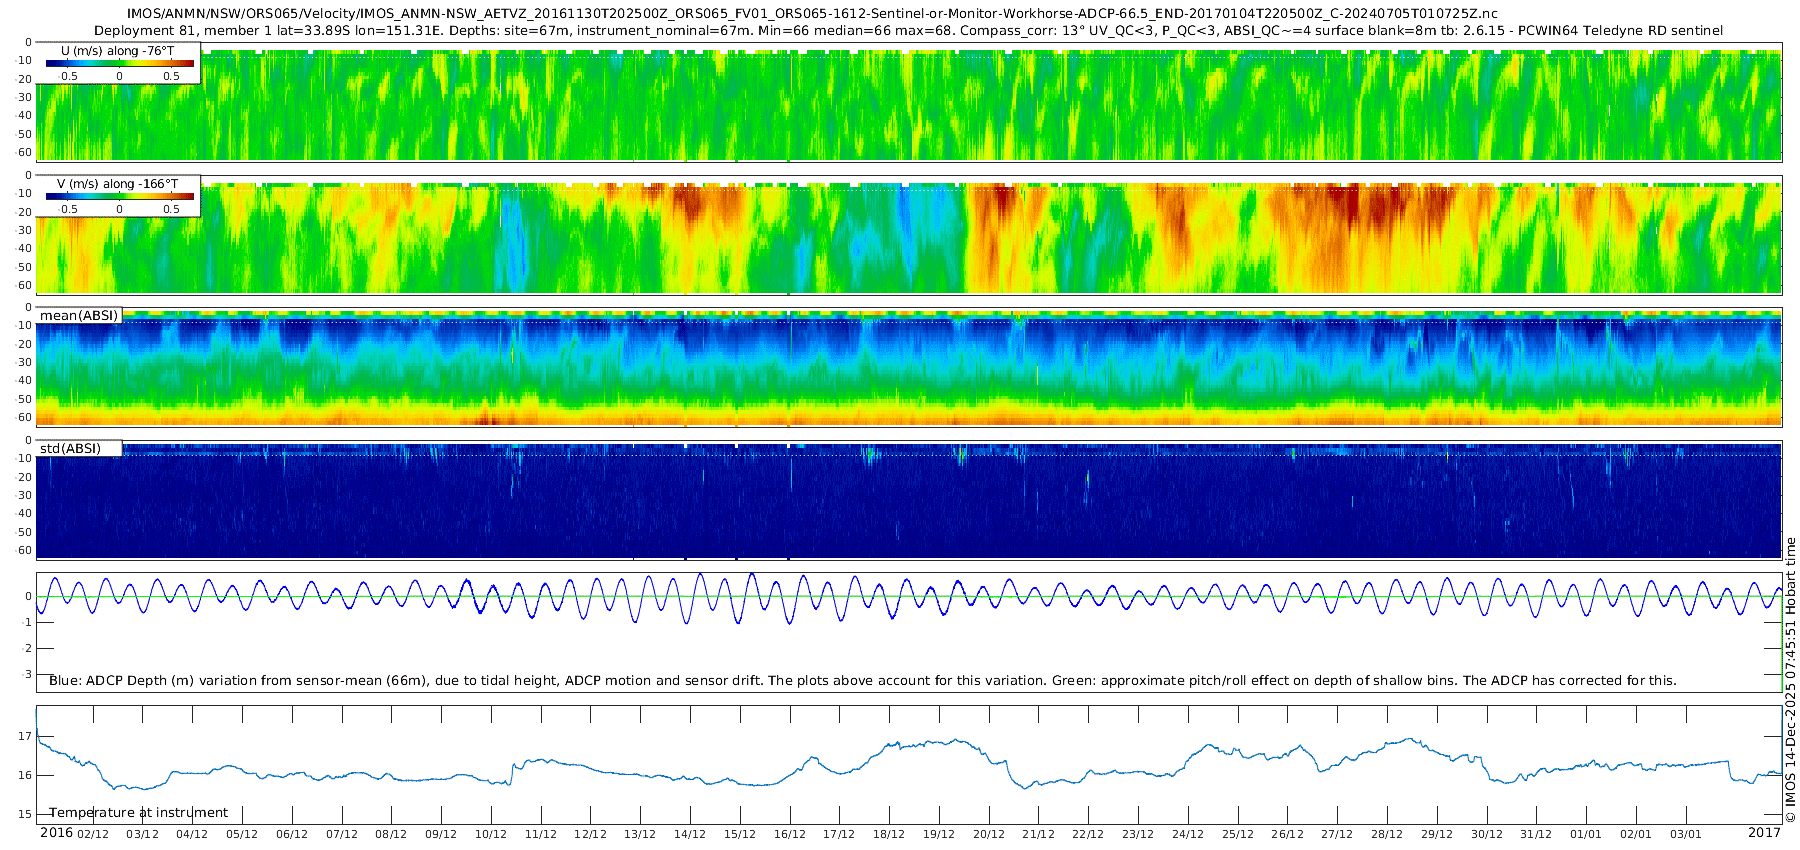
Task: Click the 2017 year label on axis
Action: coord(1764,832)
